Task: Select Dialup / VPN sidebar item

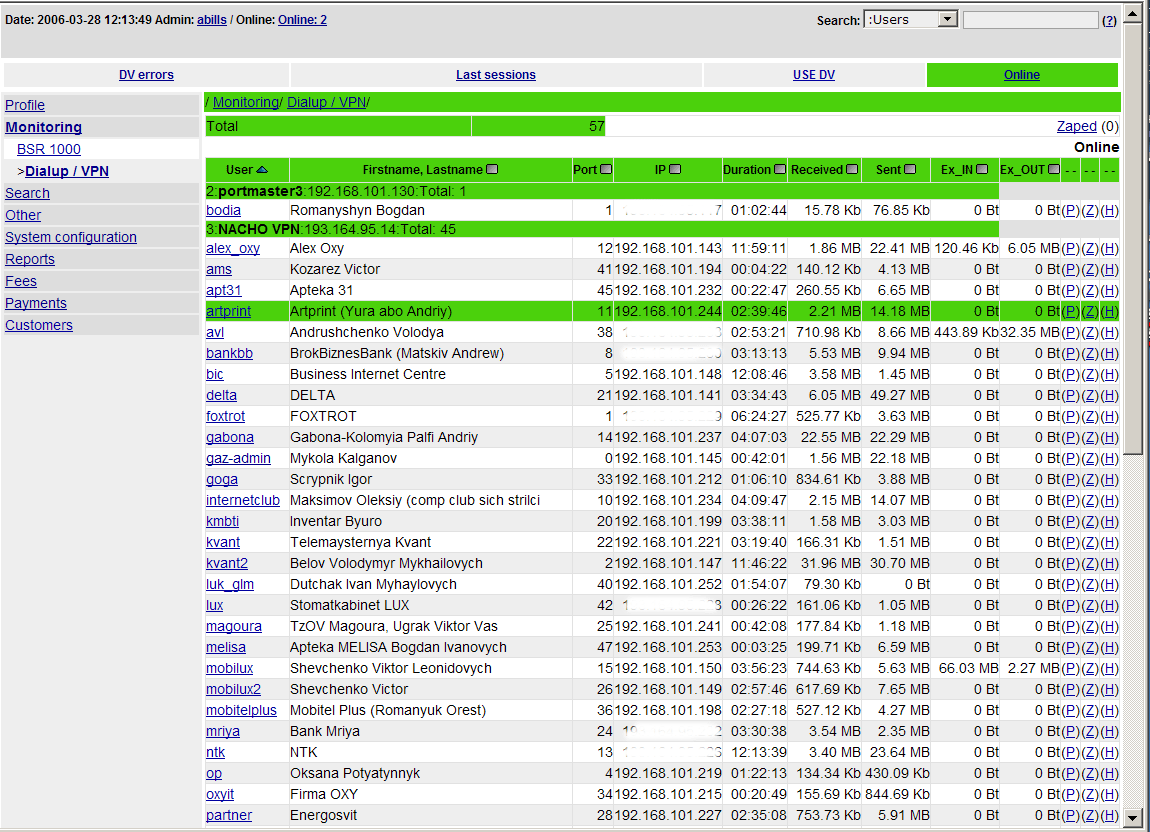Action: point(67,171)
